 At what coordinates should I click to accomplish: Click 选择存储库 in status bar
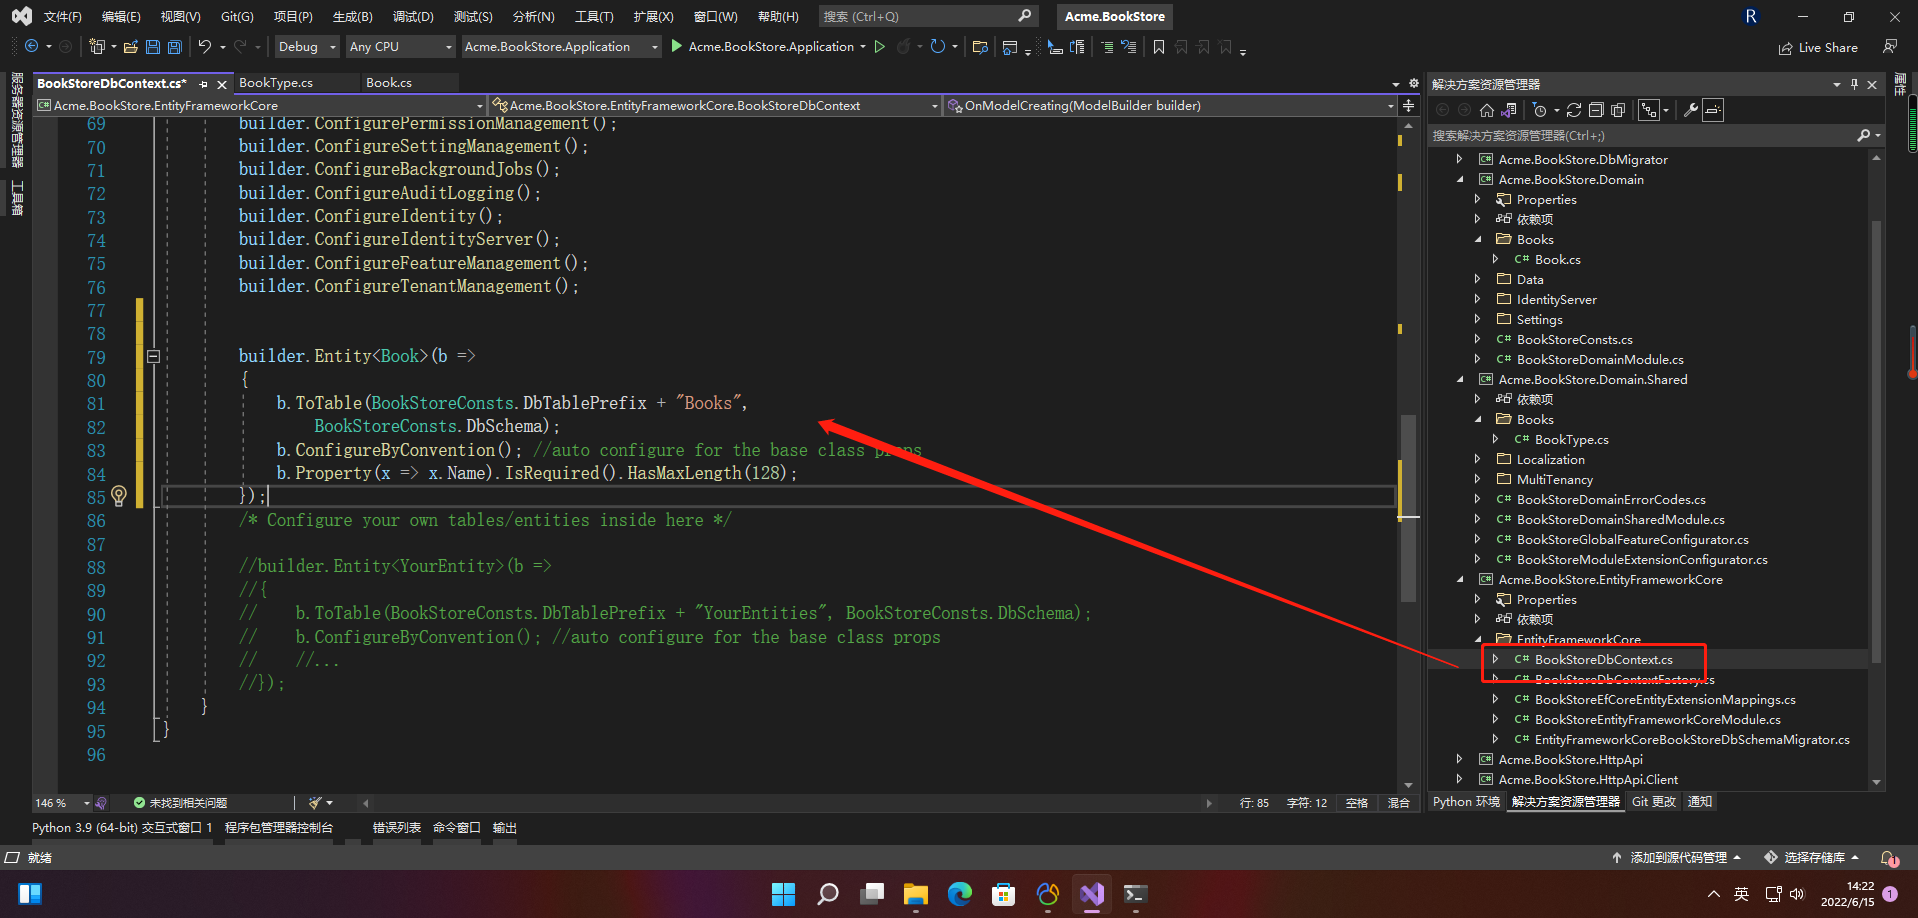(1812, 858)
